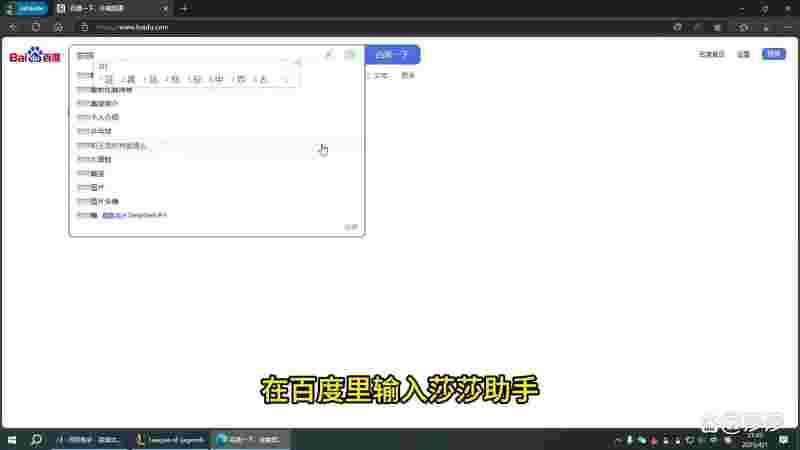Image resolution: width=800 pixels, height=450 pixels.
Task: Open the browser hamburger menu
Action: [787, 27]
